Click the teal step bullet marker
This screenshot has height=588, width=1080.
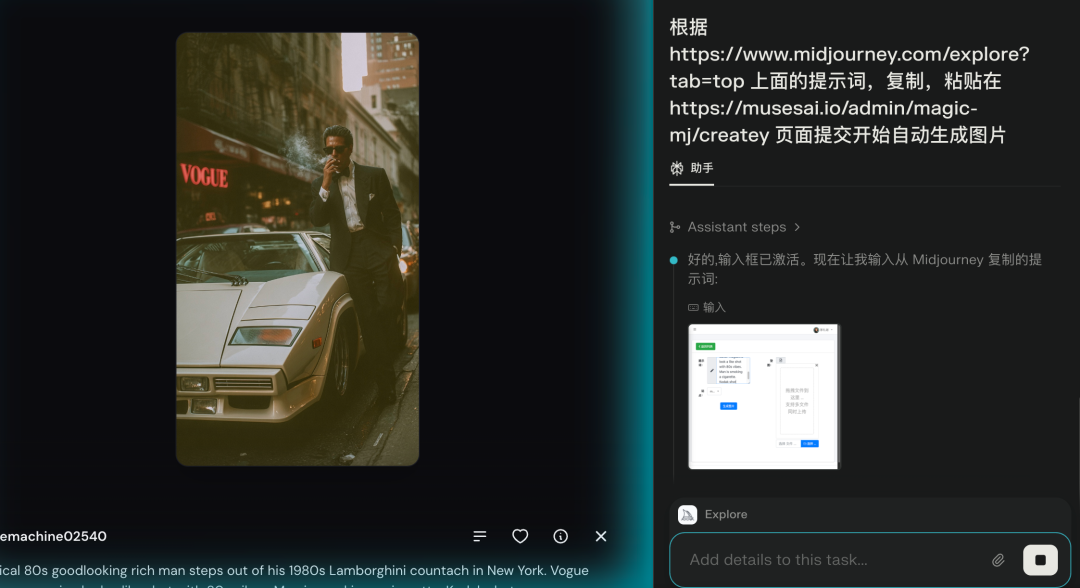click(674, 260)
